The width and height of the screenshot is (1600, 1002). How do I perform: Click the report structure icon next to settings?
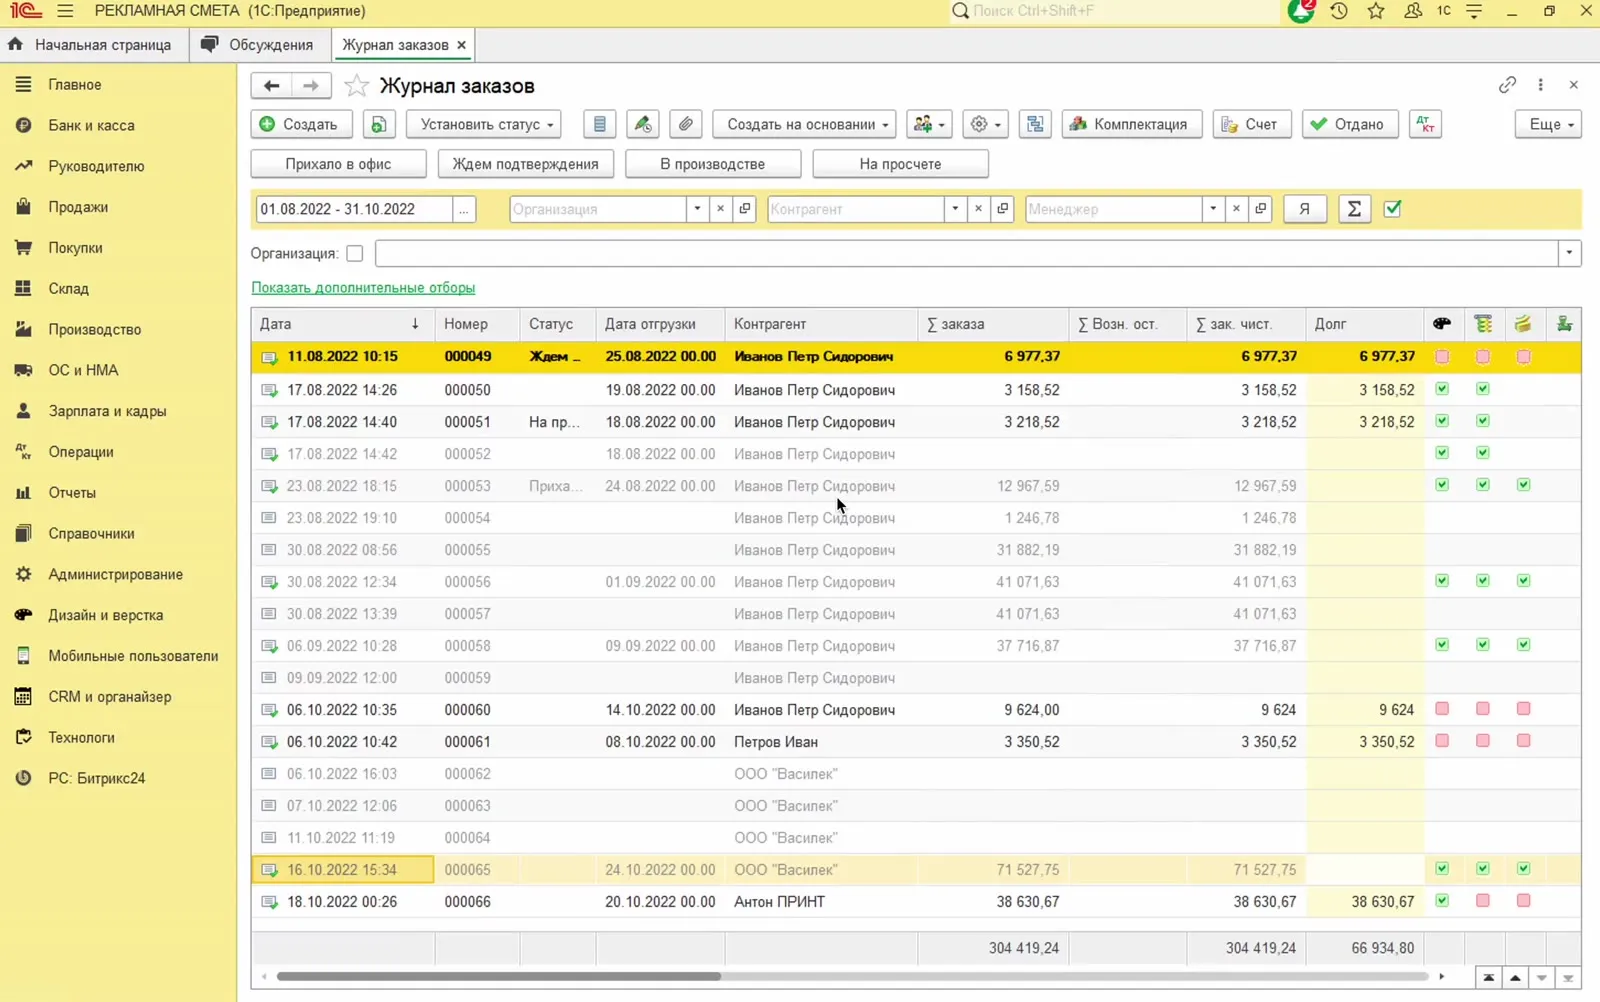coord(1035,124)
